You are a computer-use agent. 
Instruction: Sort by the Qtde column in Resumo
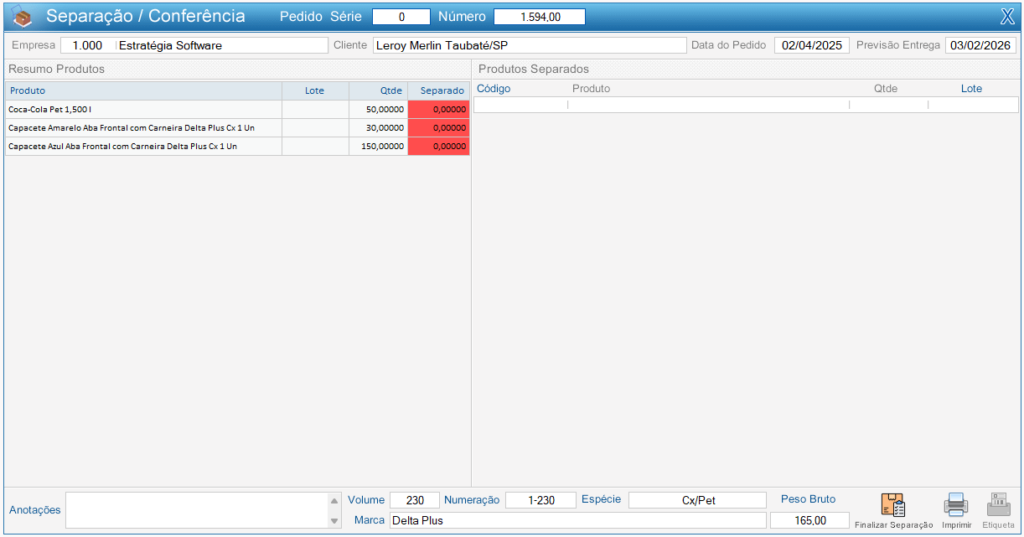pos(378,90)
